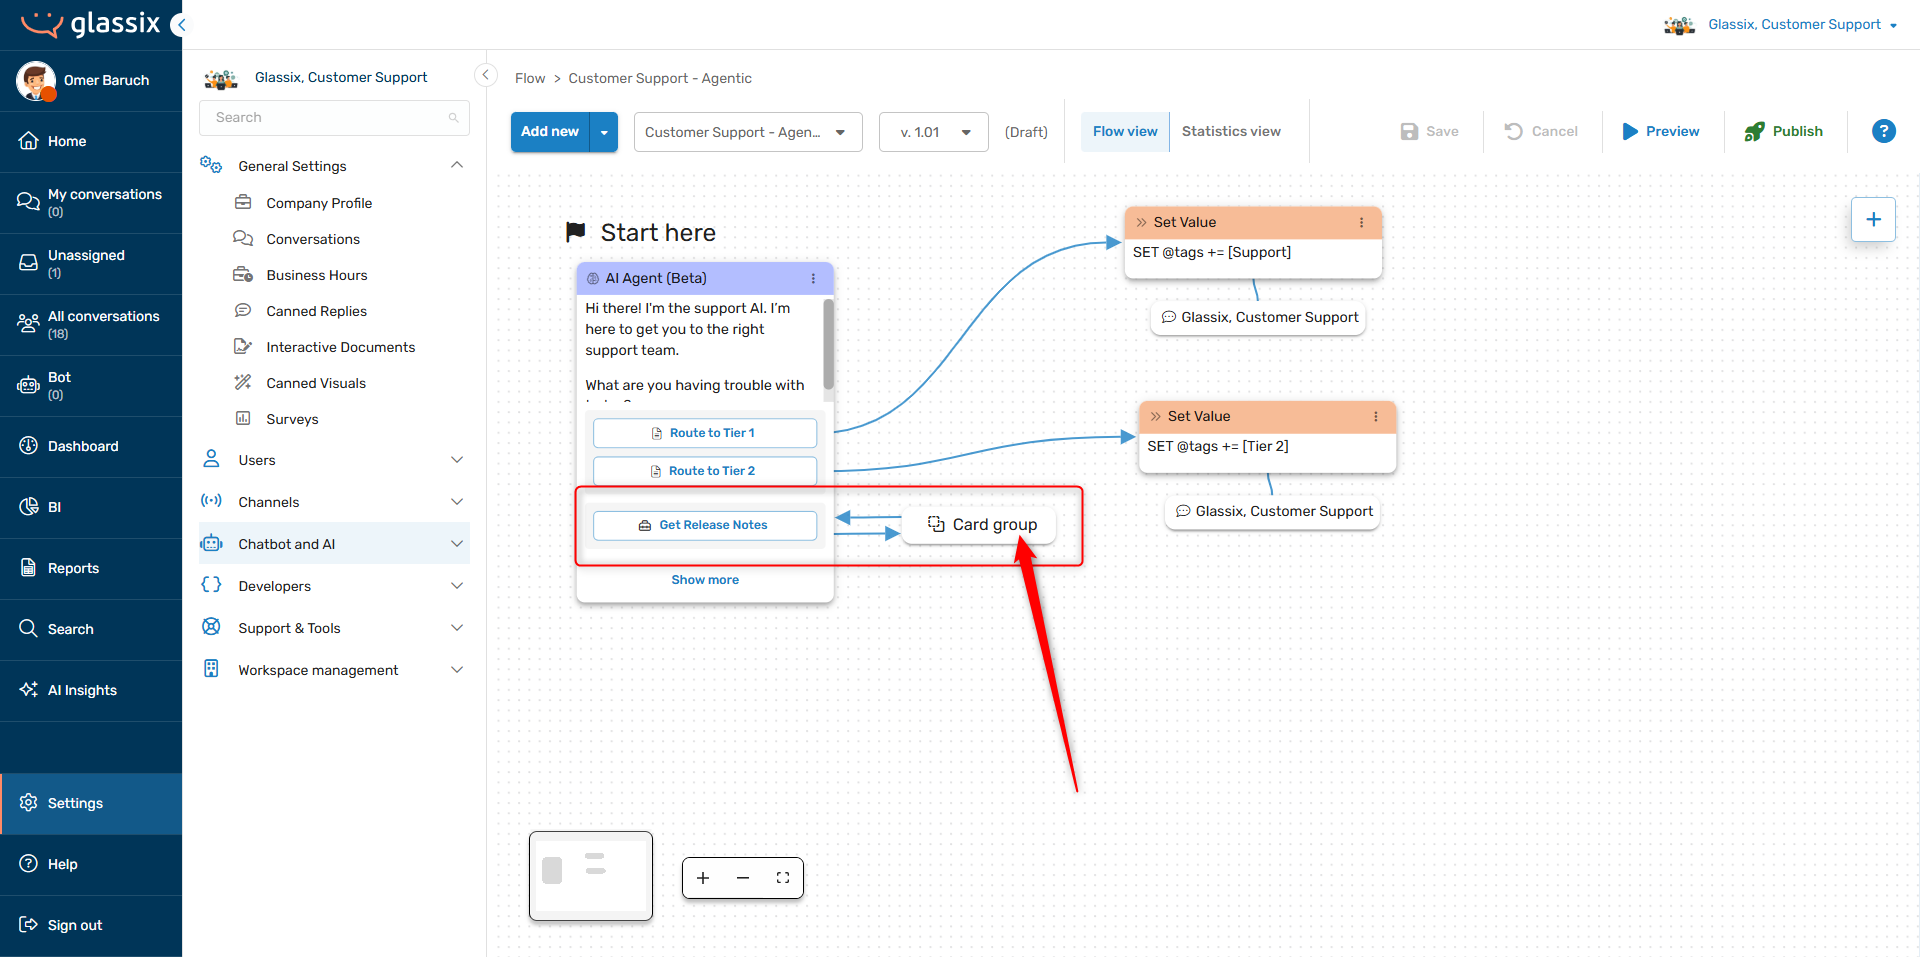Open the Customer Support - Agentic flow dropdown
1920x957 pixels.
click(x=748, y=132)
